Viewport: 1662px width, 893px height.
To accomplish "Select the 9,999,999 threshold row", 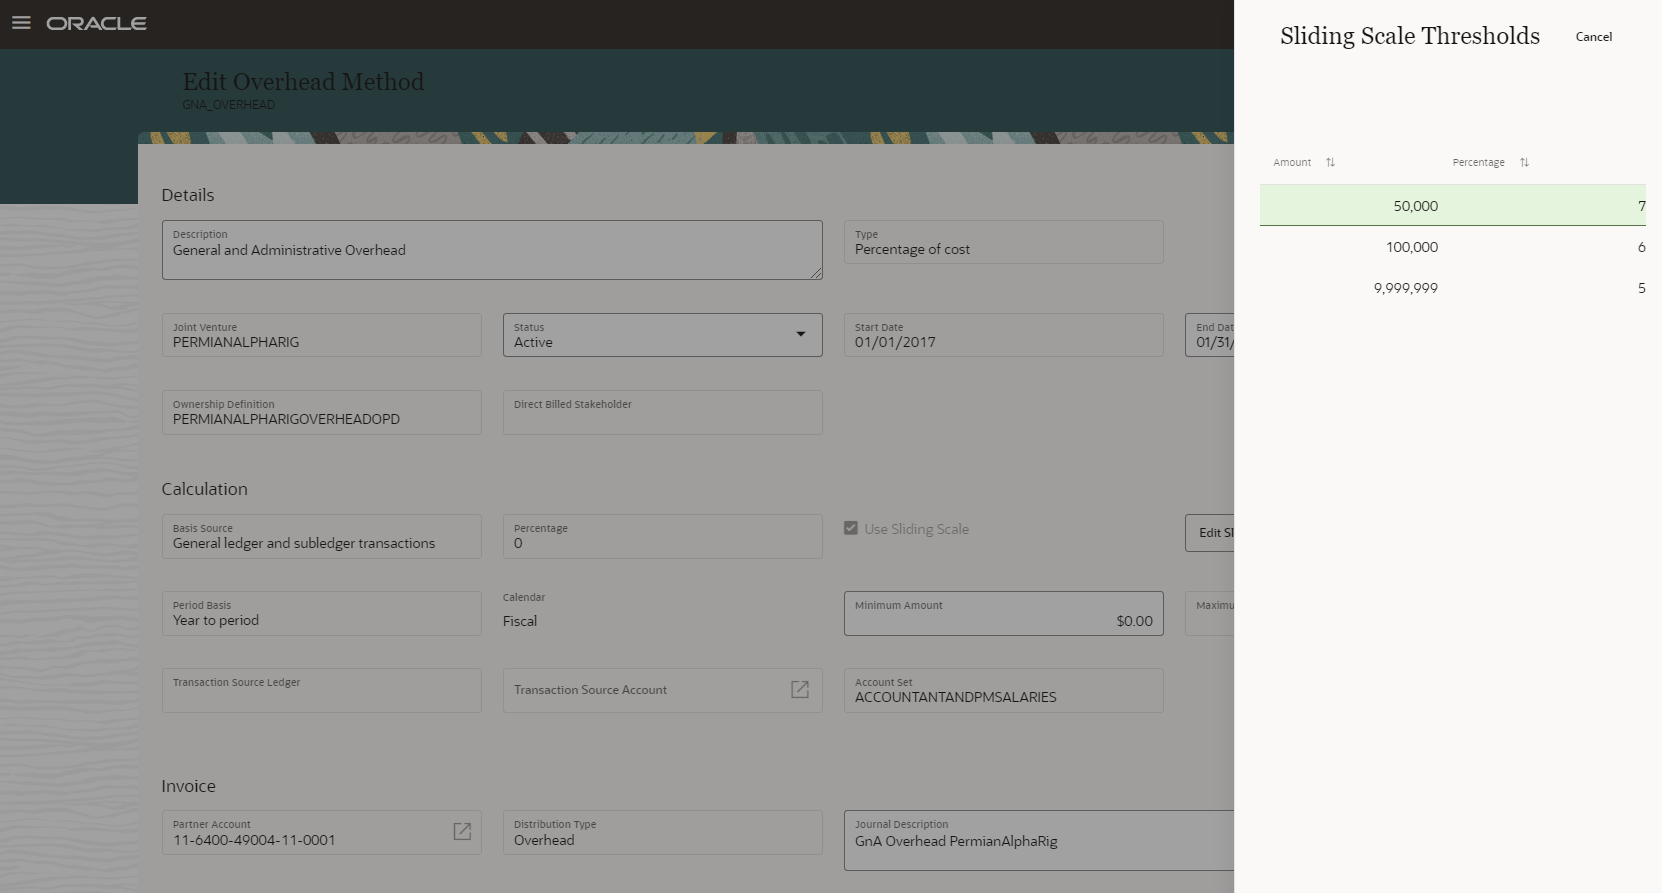I will [1452, 288].
